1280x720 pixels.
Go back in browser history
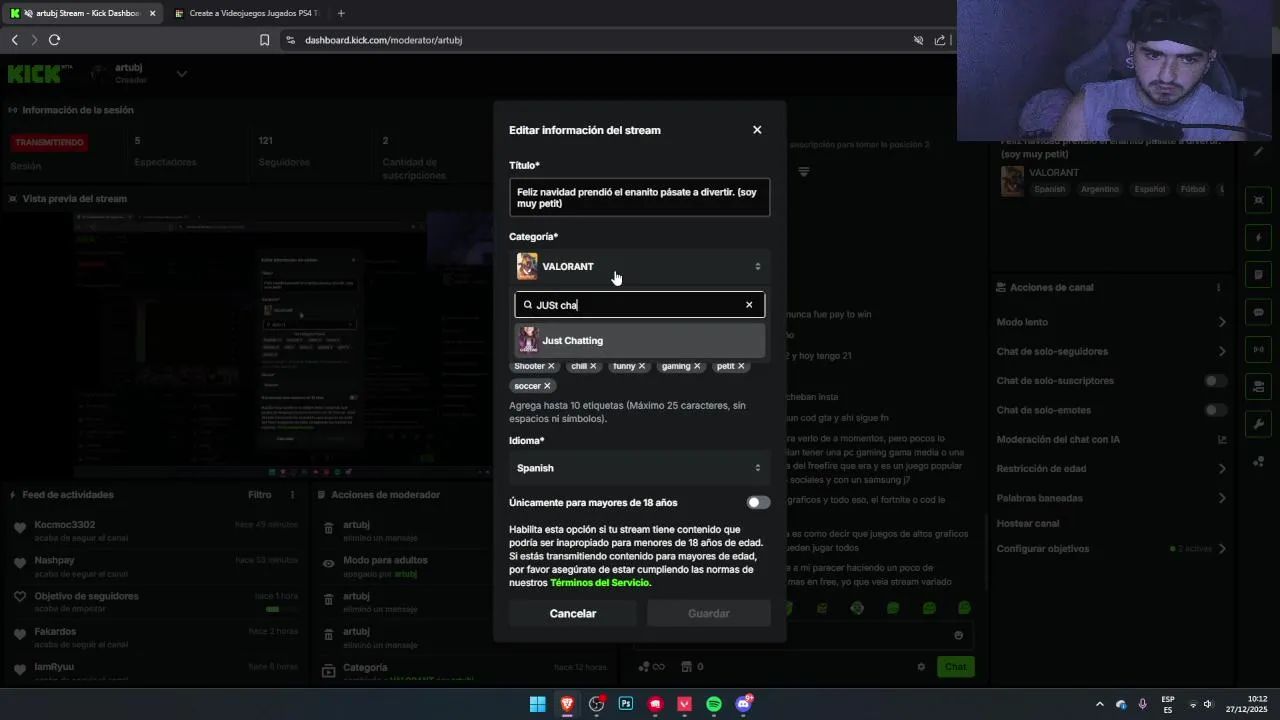tap(15, 40)
